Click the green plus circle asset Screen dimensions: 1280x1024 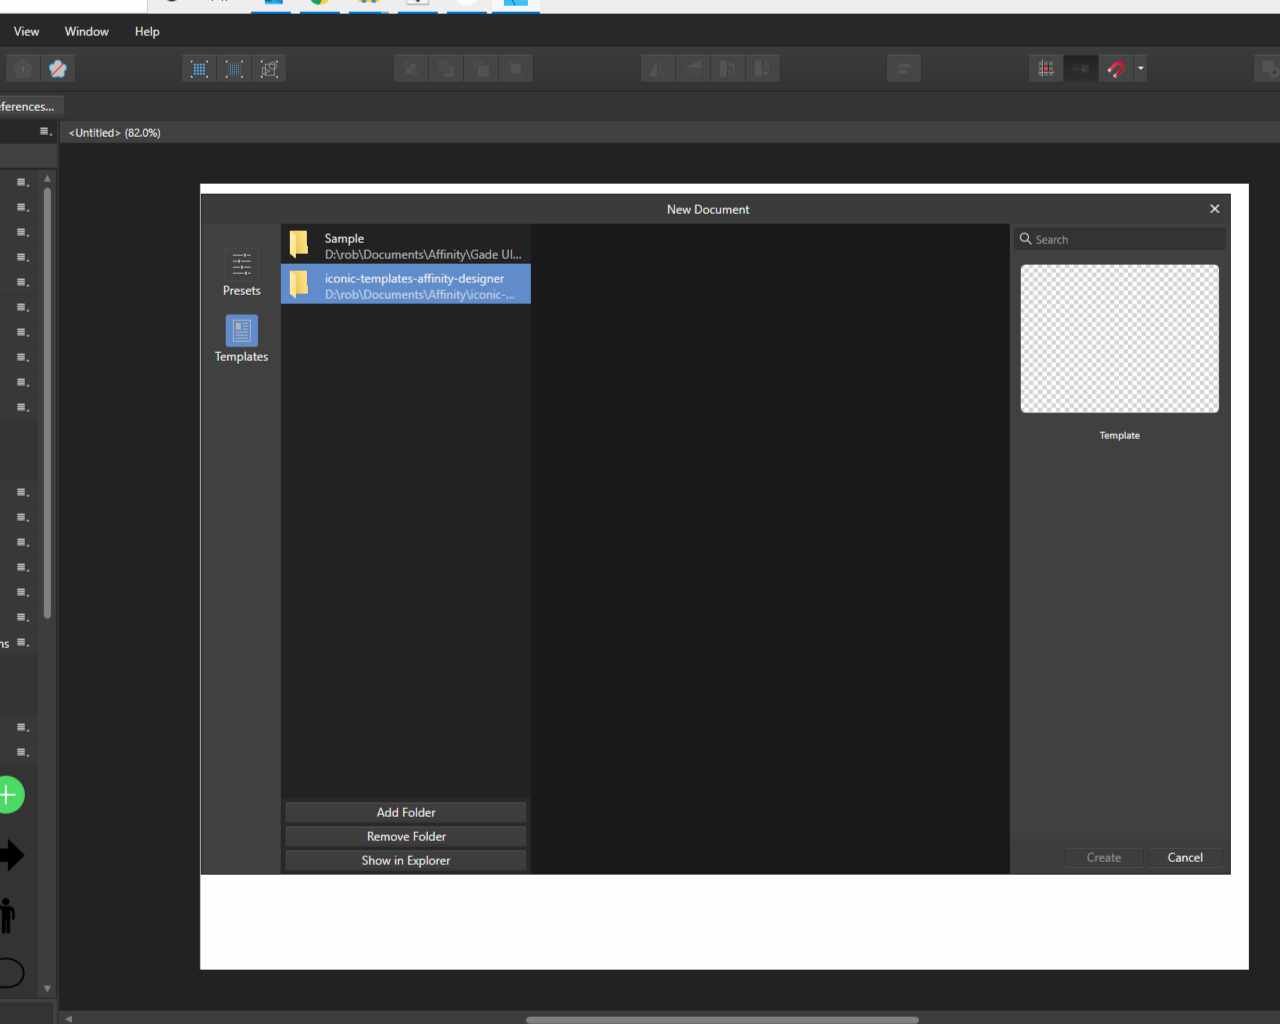[9, 795]
